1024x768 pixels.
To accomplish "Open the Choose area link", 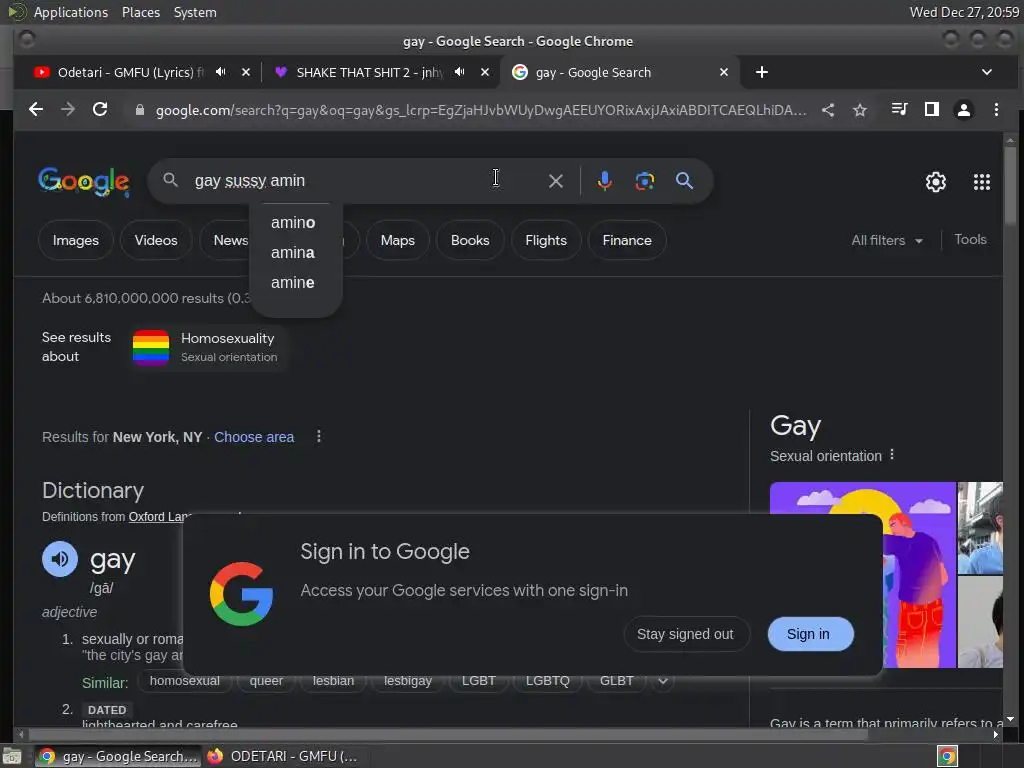I will pyautogui.click(x=254, y=437).
